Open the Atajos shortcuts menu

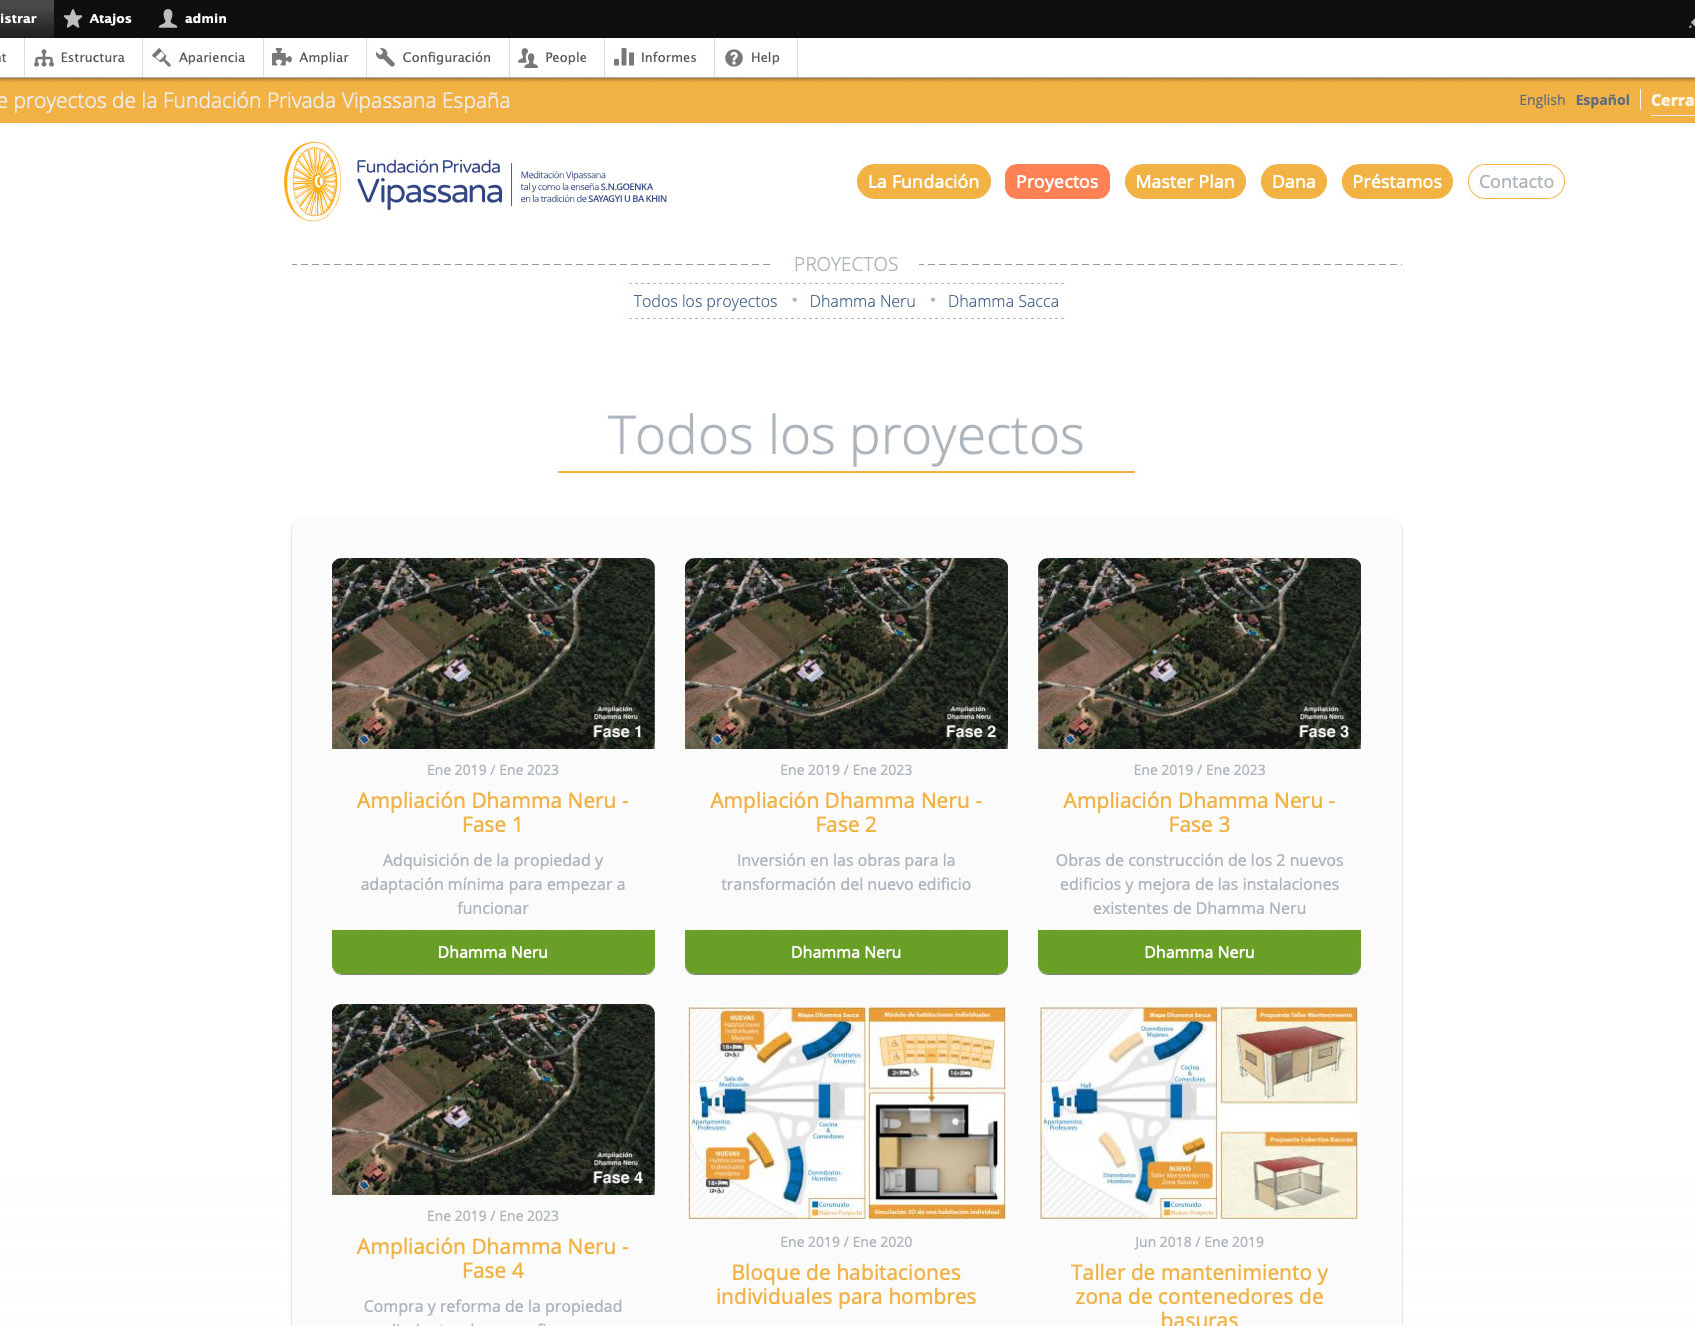pyautogui.click(x=98, y=18)
